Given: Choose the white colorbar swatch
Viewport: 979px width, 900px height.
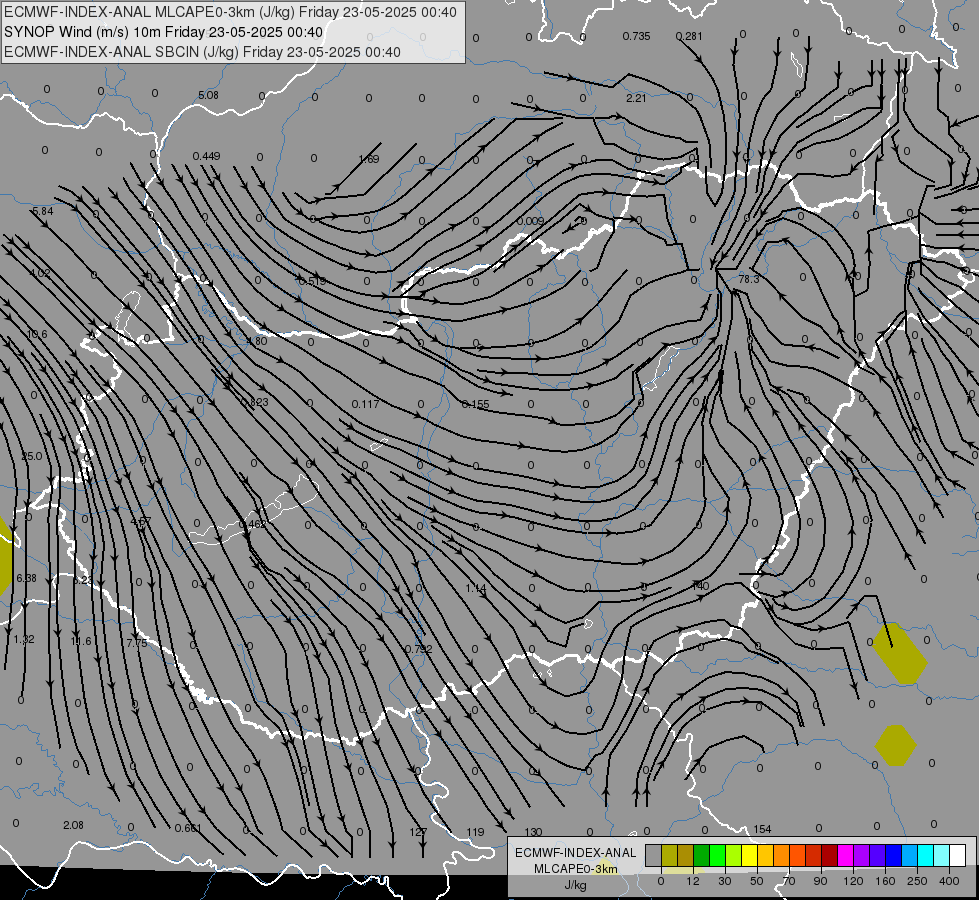Looking at the screenshot, I should [x=958, y=855].
